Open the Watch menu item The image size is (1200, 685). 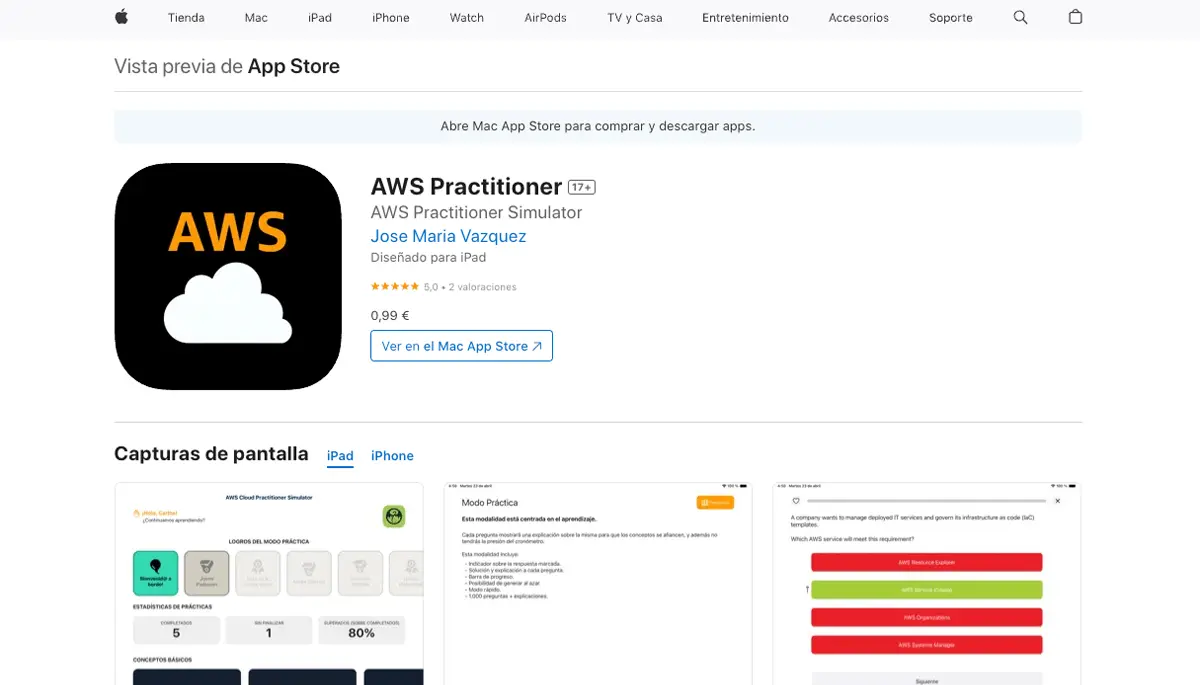click(x=467, y=18)
